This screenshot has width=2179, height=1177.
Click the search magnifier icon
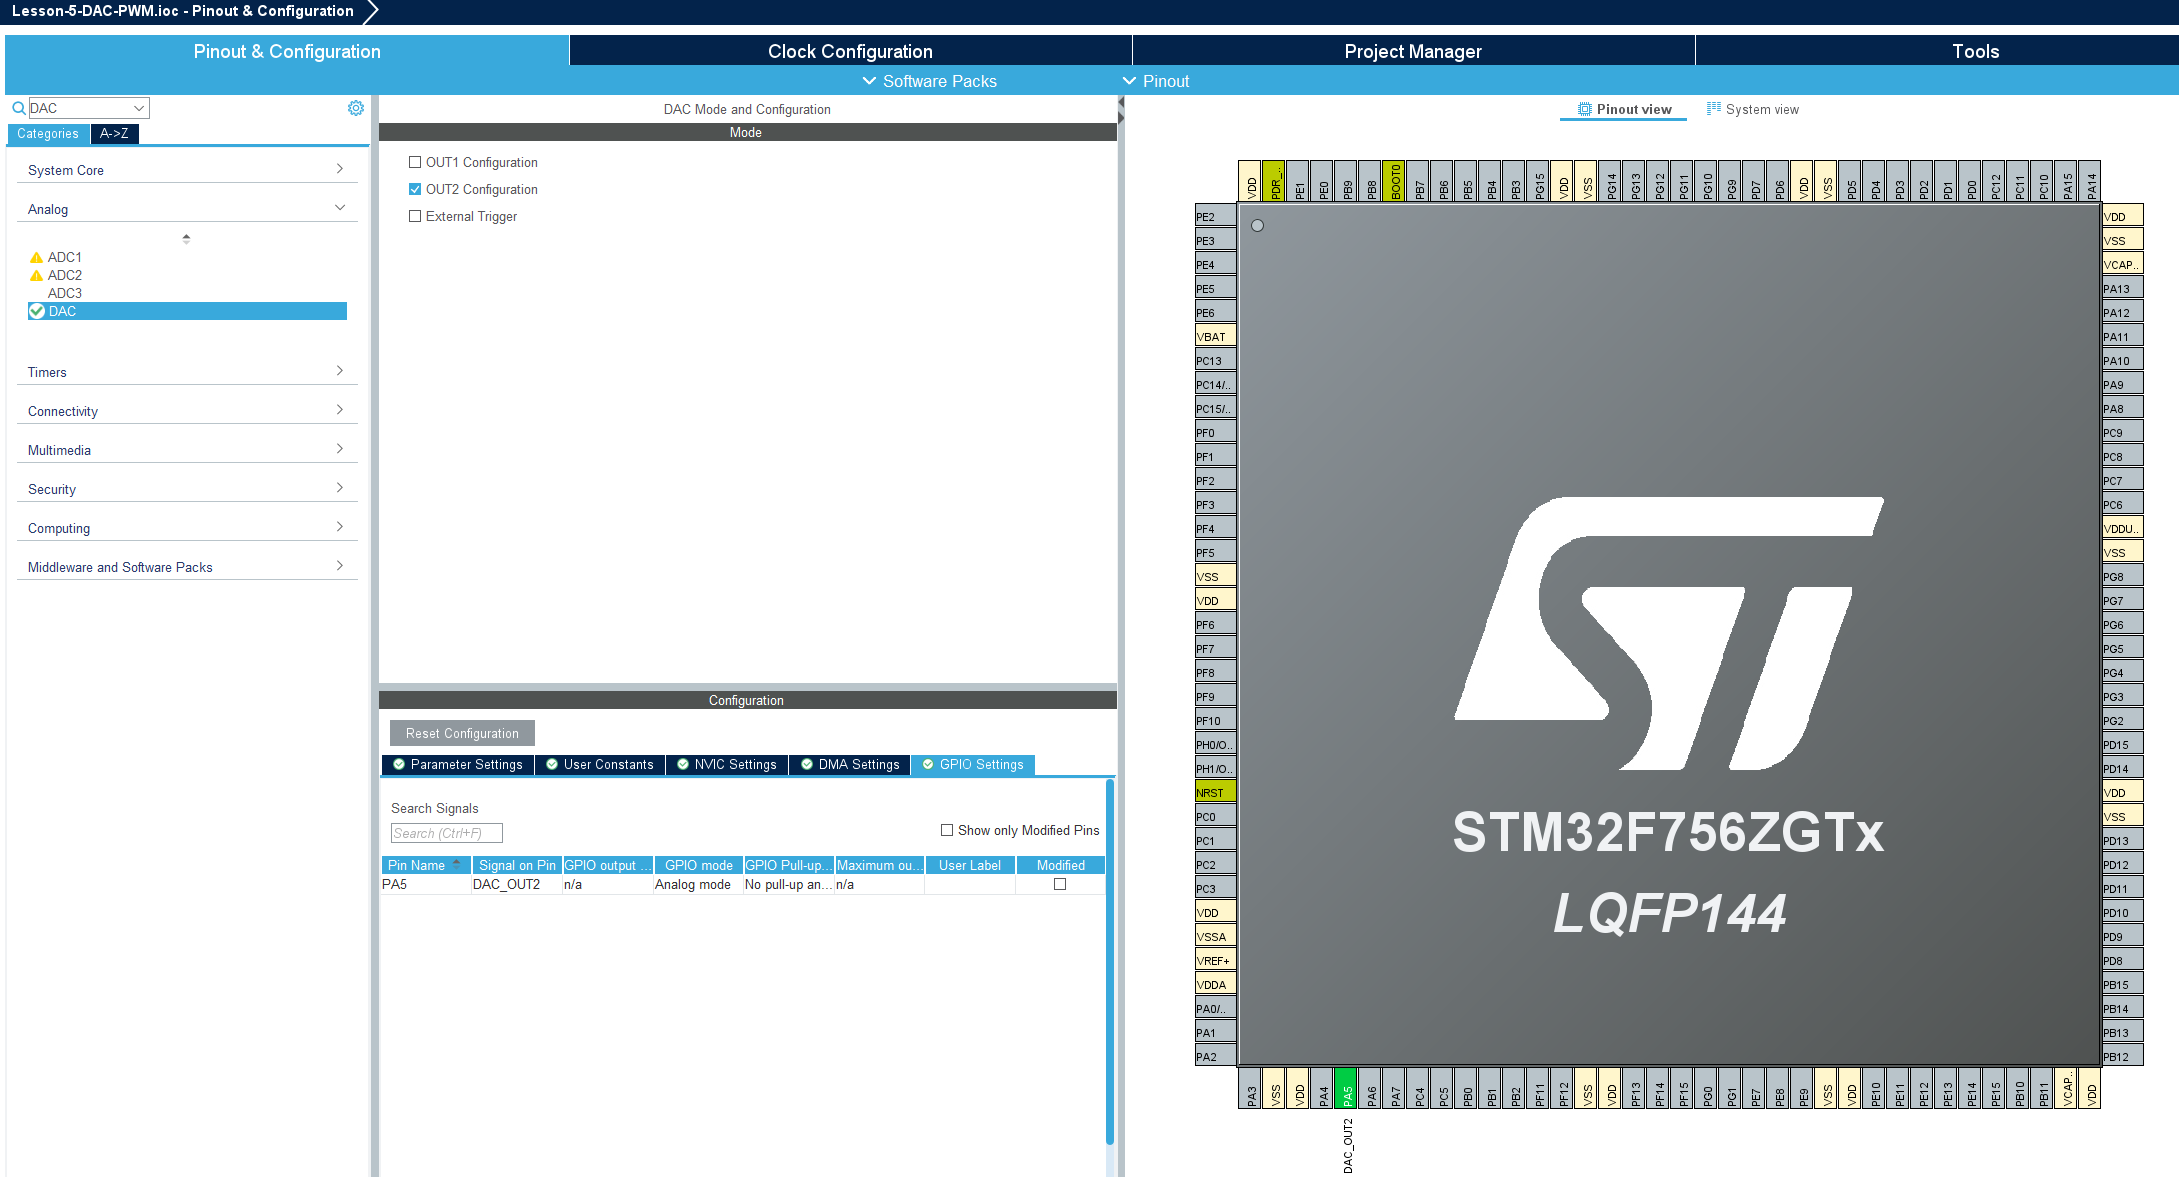18,108
